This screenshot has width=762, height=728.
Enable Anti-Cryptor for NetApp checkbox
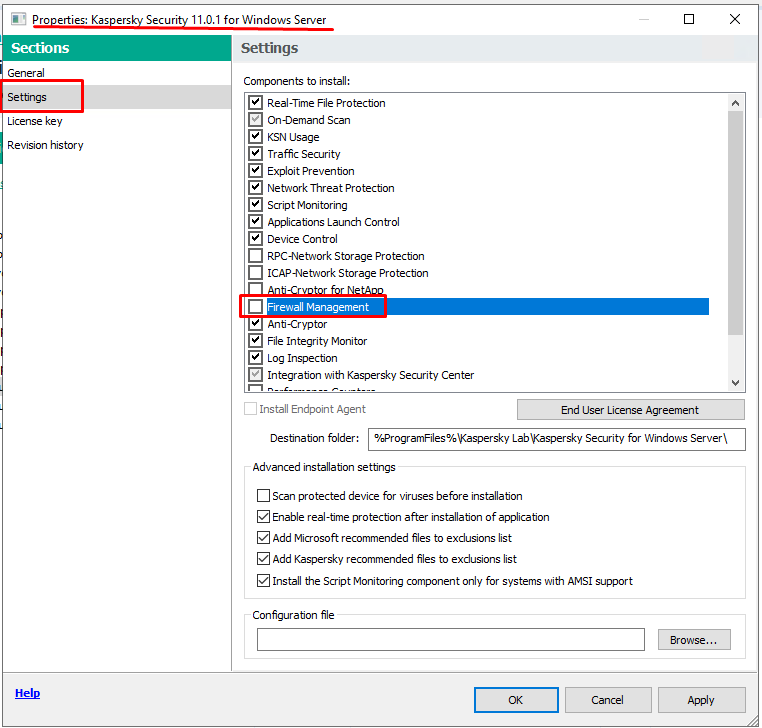click(256, 290)
